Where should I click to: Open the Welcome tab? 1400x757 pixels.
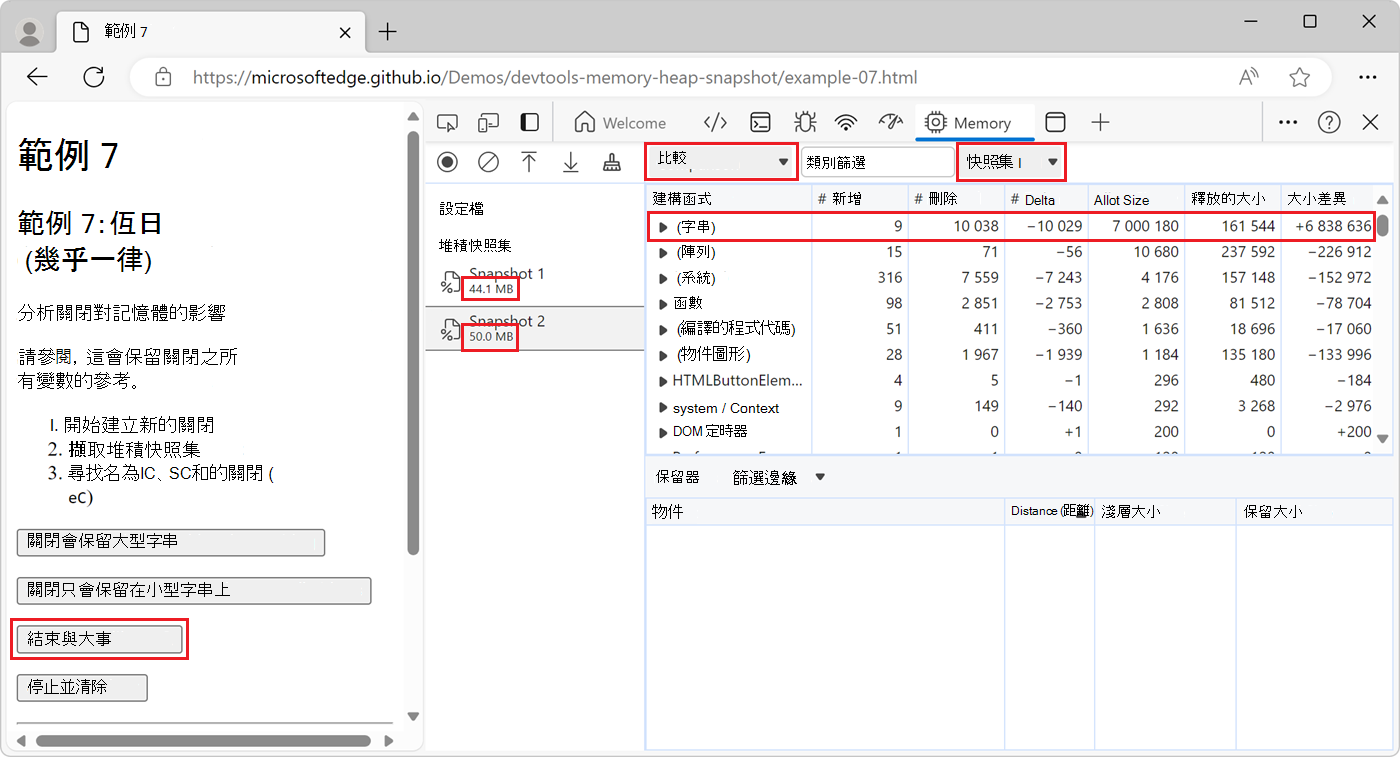(620, 121)
